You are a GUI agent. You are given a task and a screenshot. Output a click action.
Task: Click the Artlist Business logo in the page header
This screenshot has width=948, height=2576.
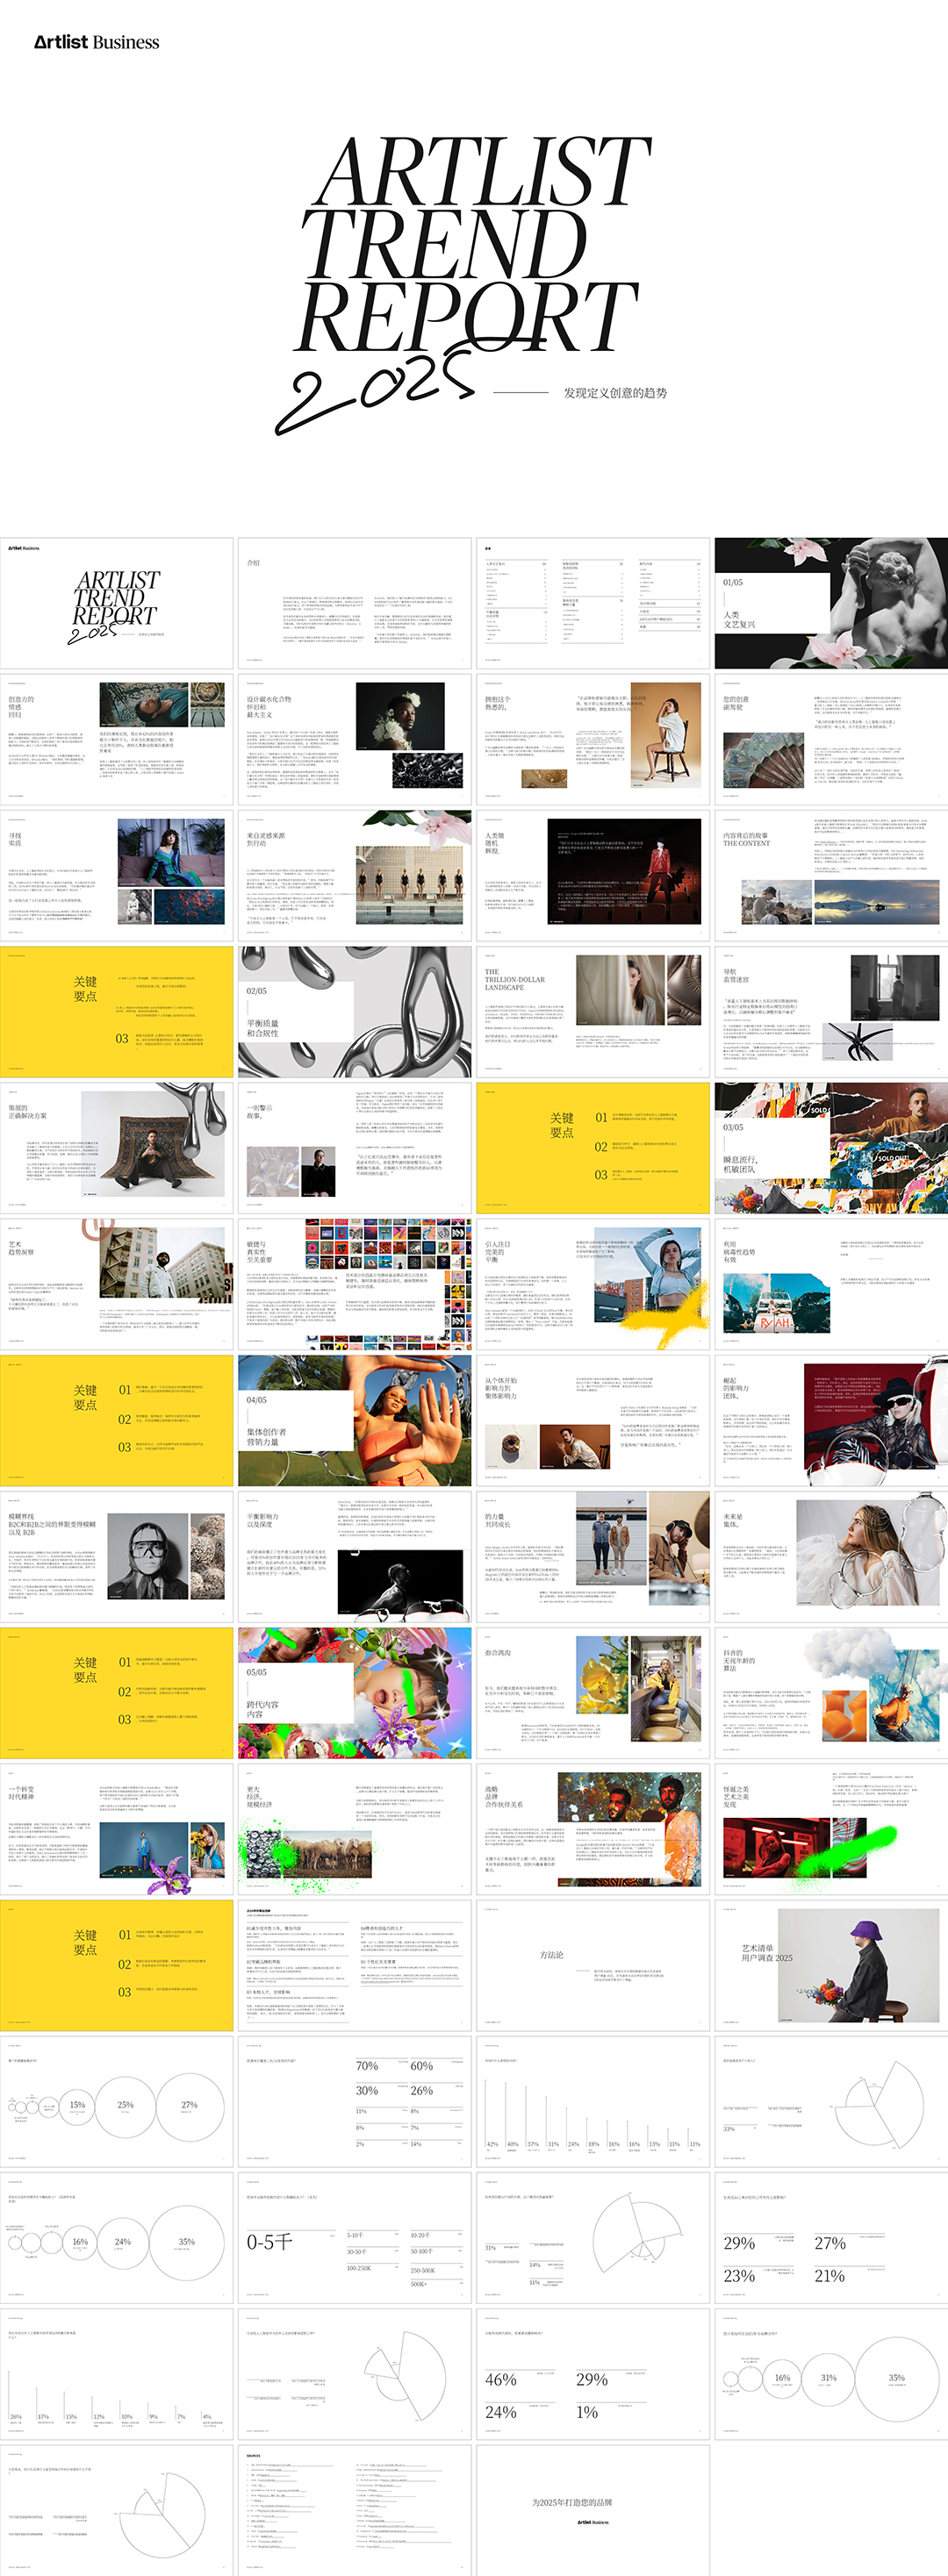click(97, 42)
